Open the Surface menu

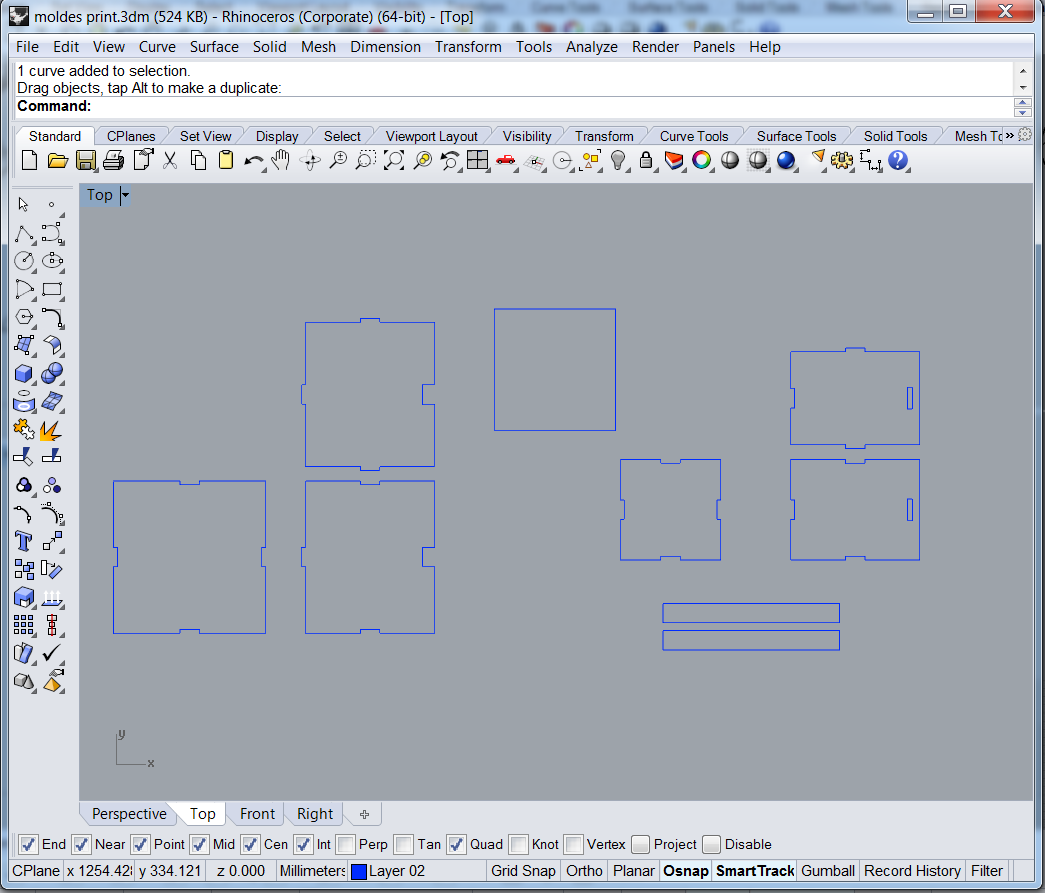coord(214,47)
